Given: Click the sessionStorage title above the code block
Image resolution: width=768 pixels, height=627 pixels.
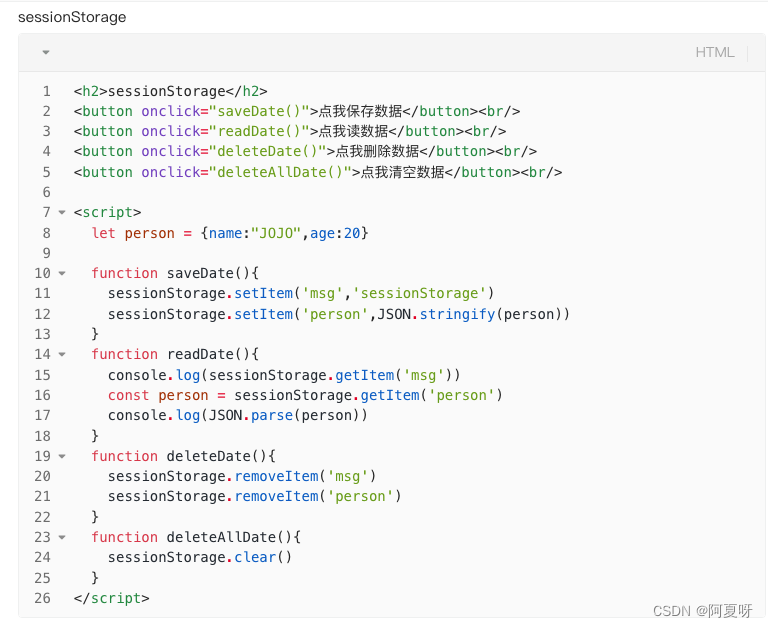Looking at the screenshot, I should (72, 17).
